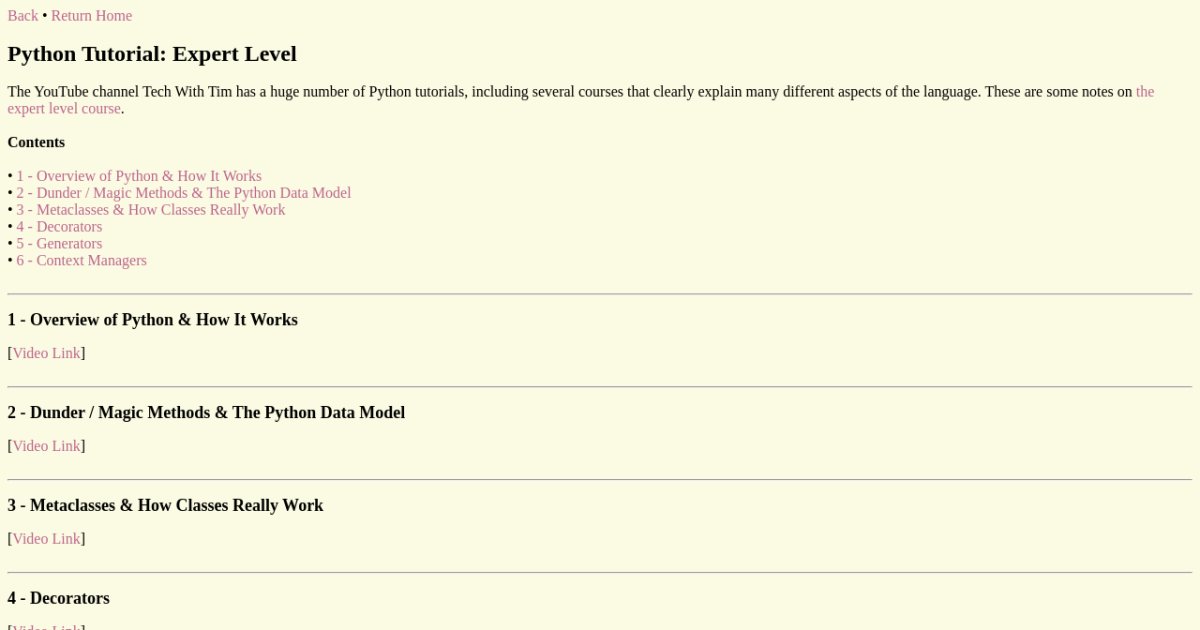
Task: Open 6 - Context Managers contents link
Action: [81, 261]
